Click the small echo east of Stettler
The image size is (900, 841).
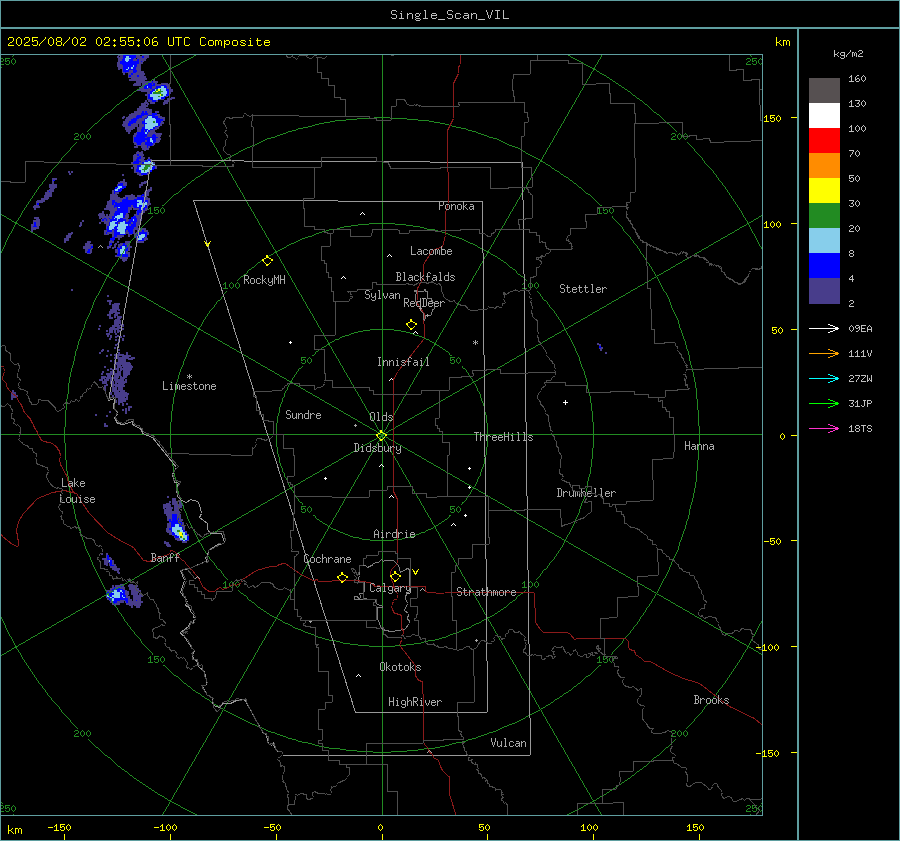601,347
